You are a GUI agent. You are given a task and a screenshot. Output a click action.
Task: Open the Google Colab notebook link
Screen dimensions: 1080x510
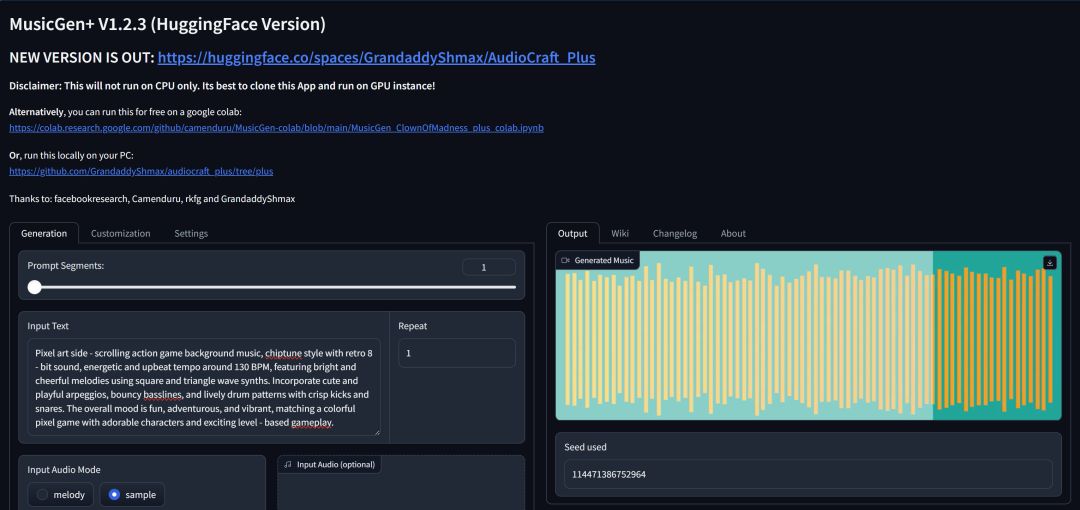tap(276, 128)
